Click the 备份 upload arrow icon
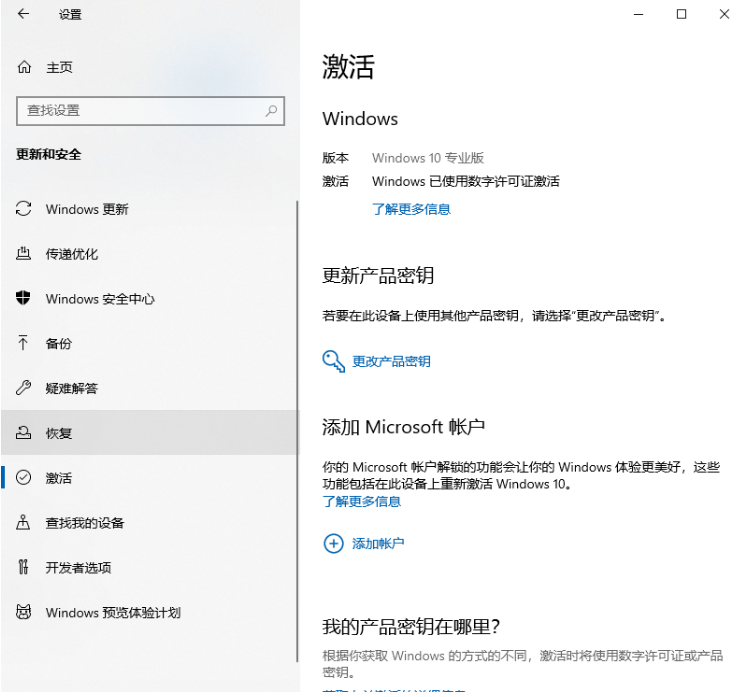 tap(24, 343)
